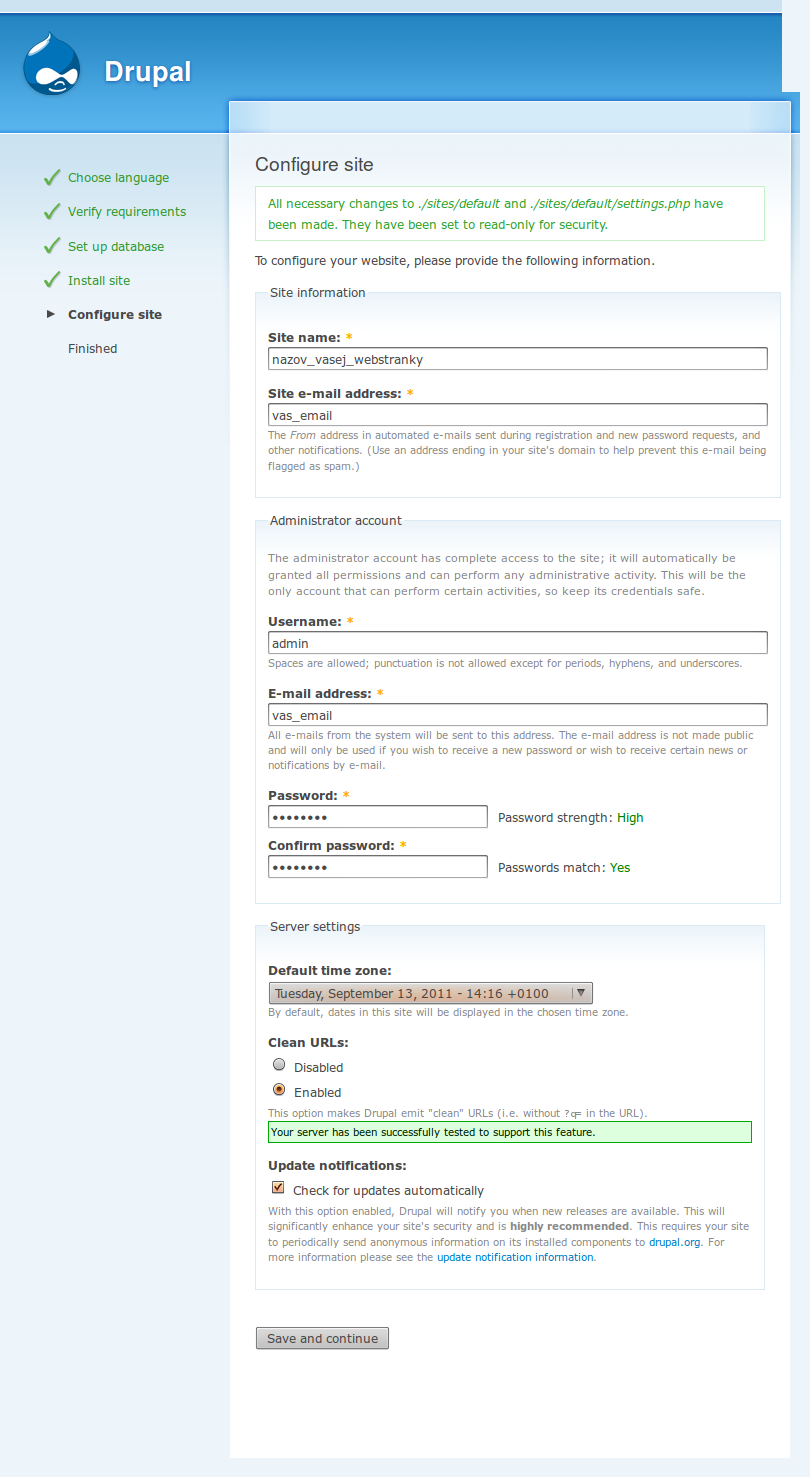This screenshot has height=1477, width=810.
Task: Focus the Confirm password field
Action: [378, 867]
